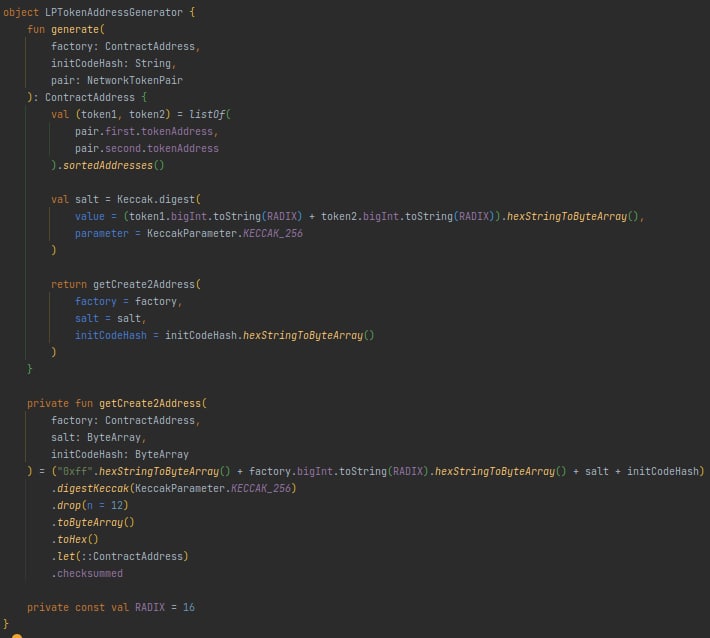The height and width of the screenshot is (638, 710).
Task: Click the '.drop(n = 12)' call
Action: click(x=90, y=505)
